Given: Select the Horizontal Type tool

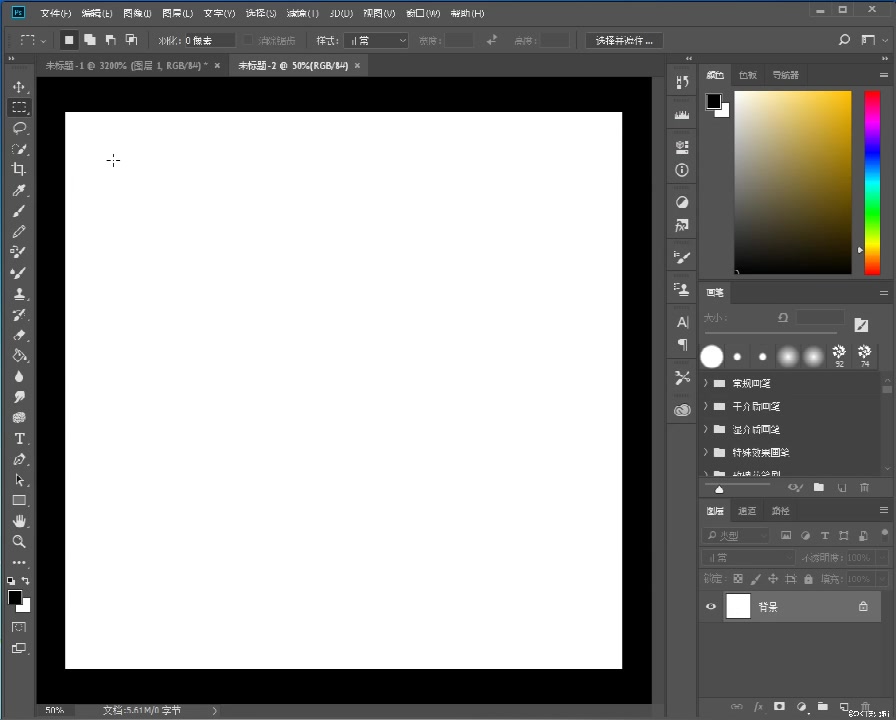Looking at the screenshot, I should point(19,438).
